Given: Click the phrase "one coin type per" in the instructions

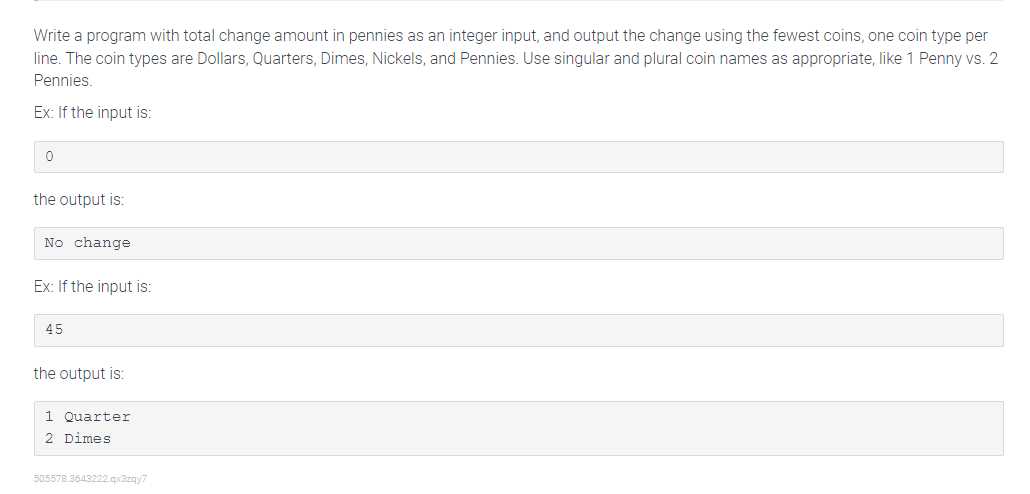Looking at the screenshot, I should (x=928, y=36).
